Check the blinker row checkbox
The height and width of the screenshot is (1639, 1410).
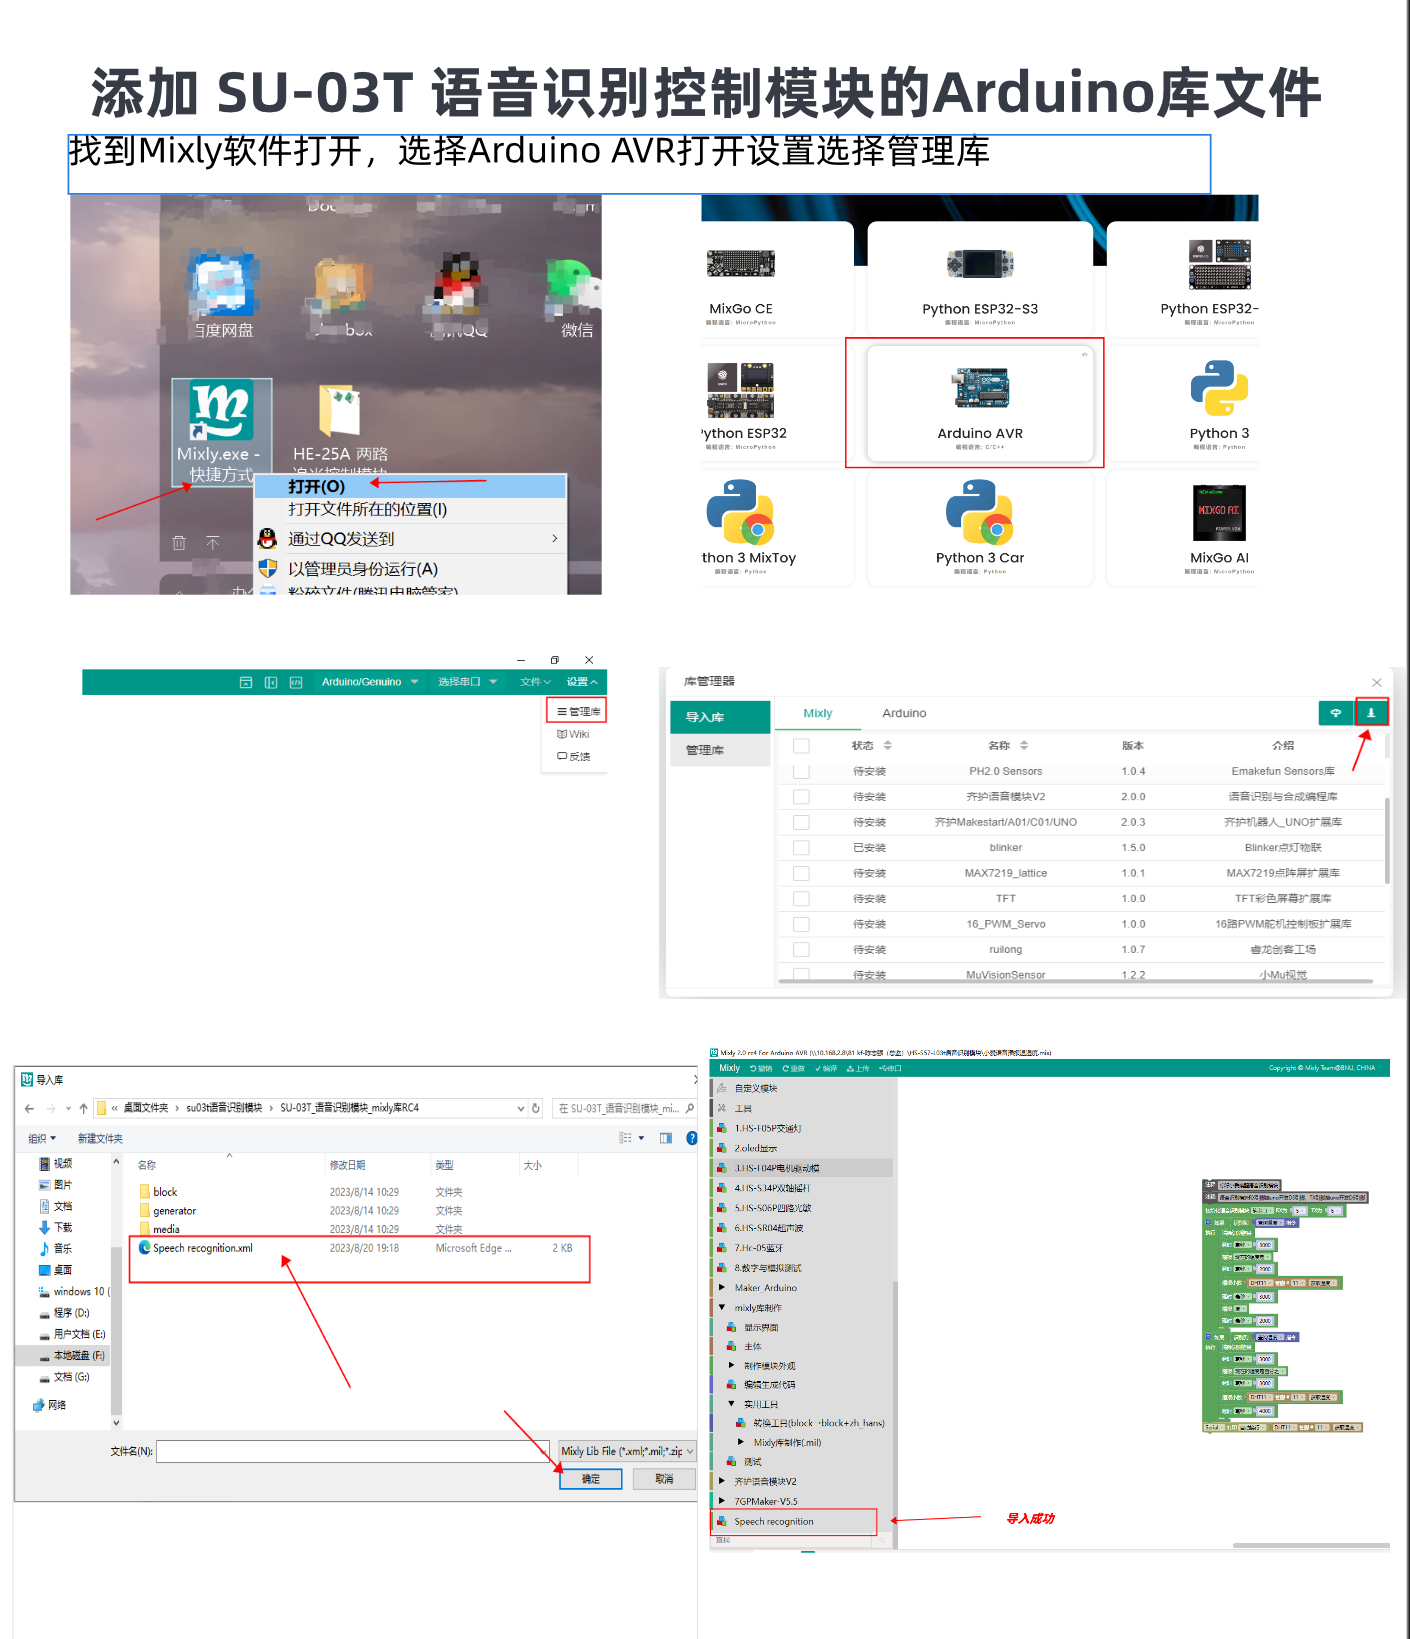[801, 847]
